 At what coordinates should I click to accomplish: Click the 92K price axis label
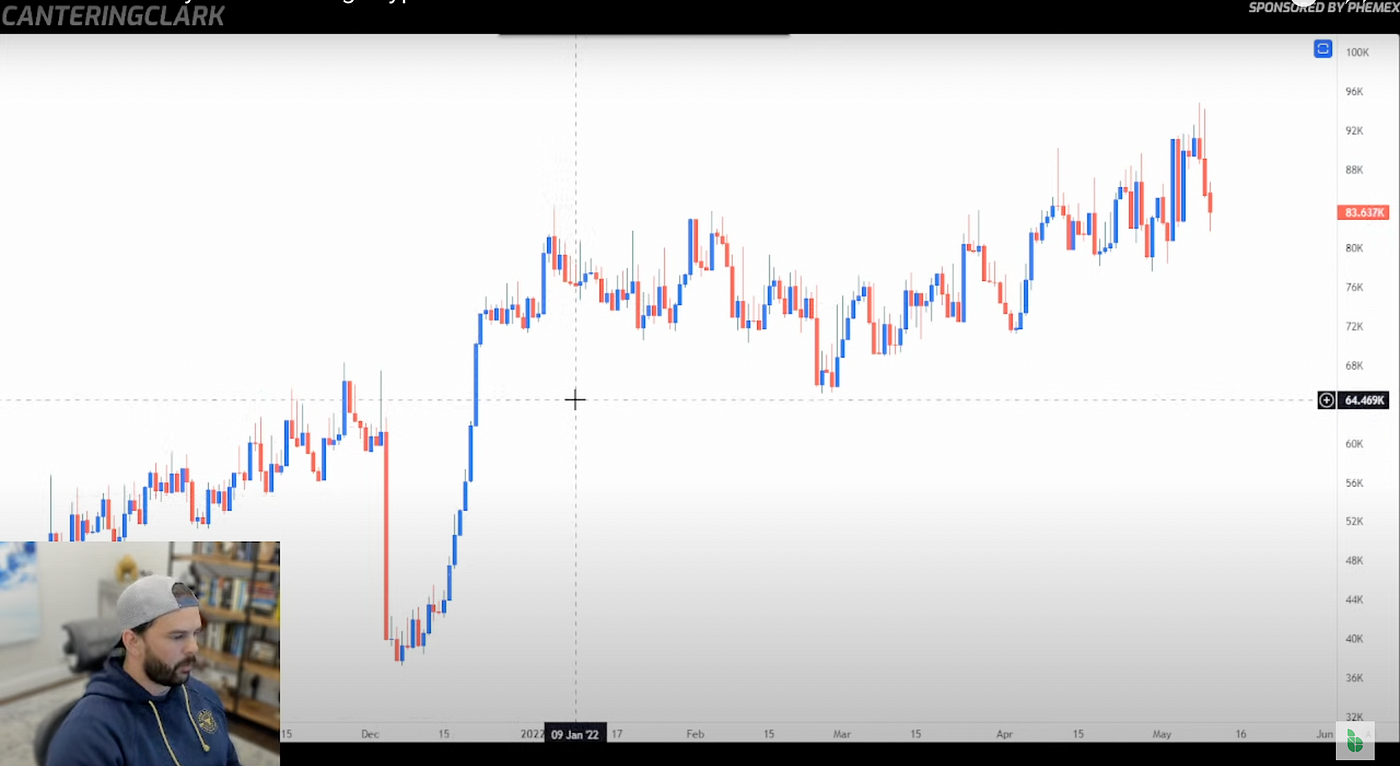tap(1354, 130)
